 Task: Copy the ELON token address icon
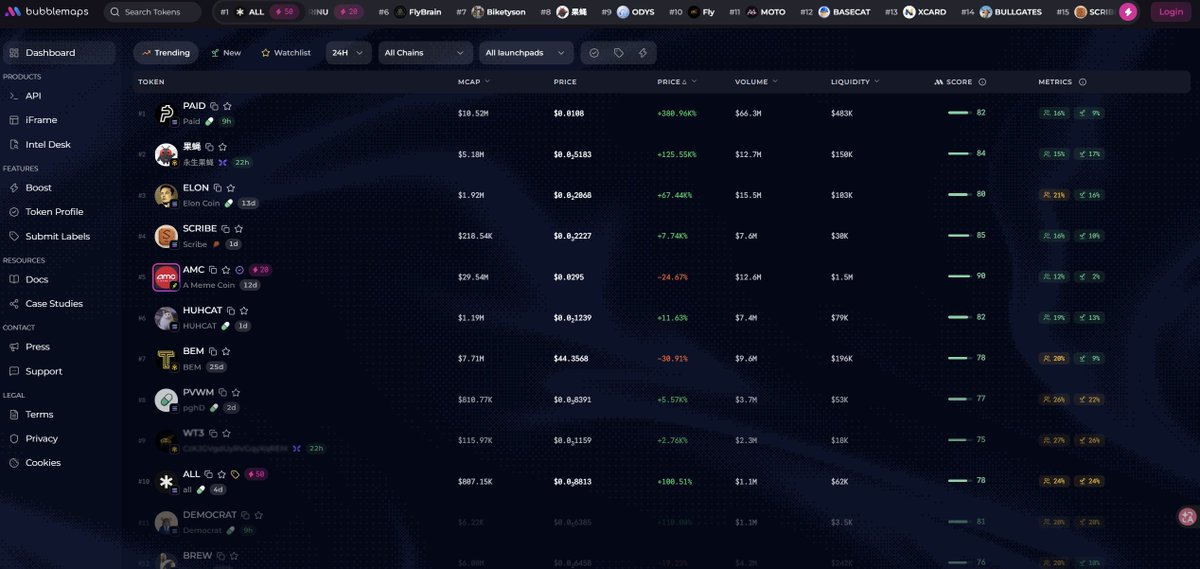tap(218, 188)
